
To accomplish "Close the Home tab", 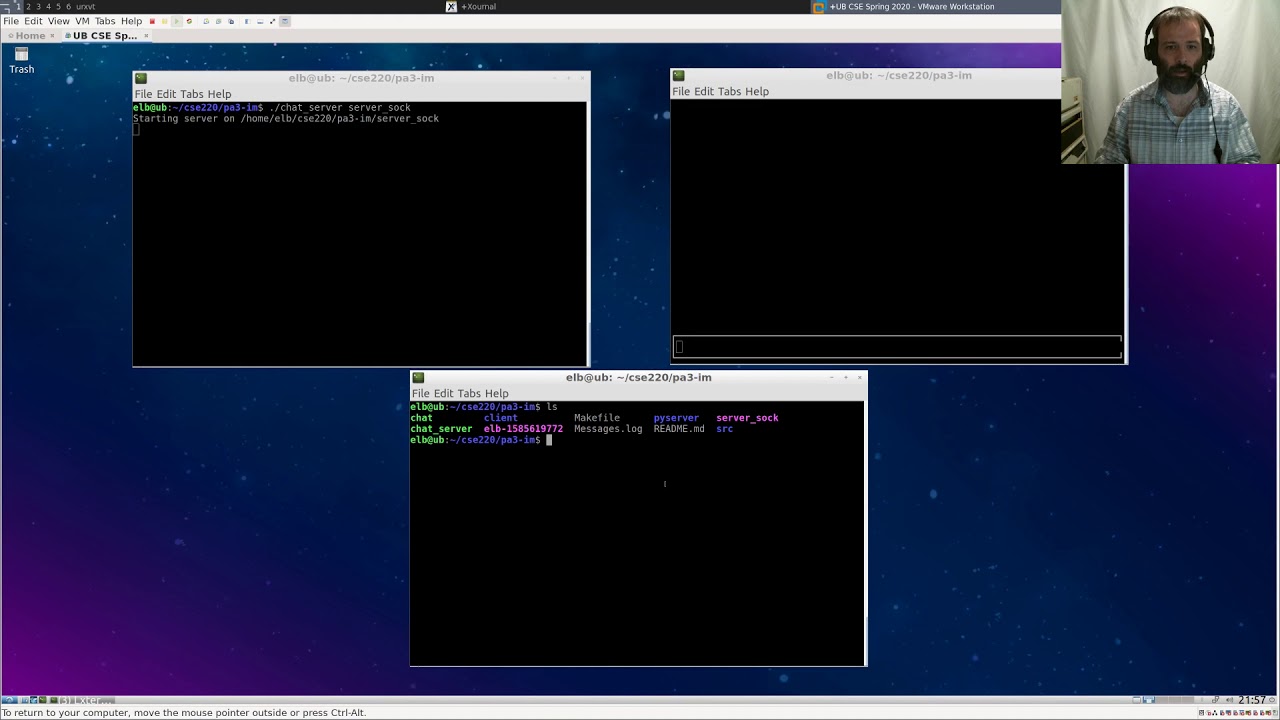I will pos(52,36).
